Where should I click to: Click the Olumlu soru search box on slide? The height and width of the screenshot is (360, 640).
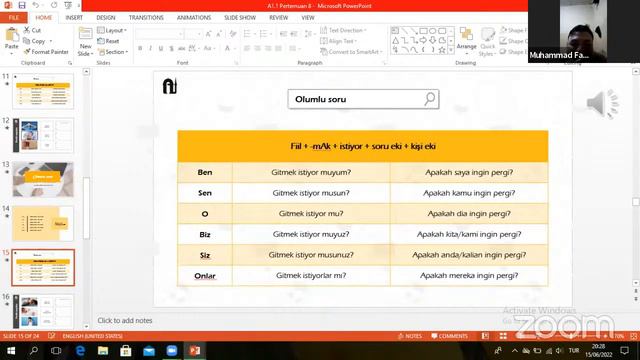(x=363, y=99)
